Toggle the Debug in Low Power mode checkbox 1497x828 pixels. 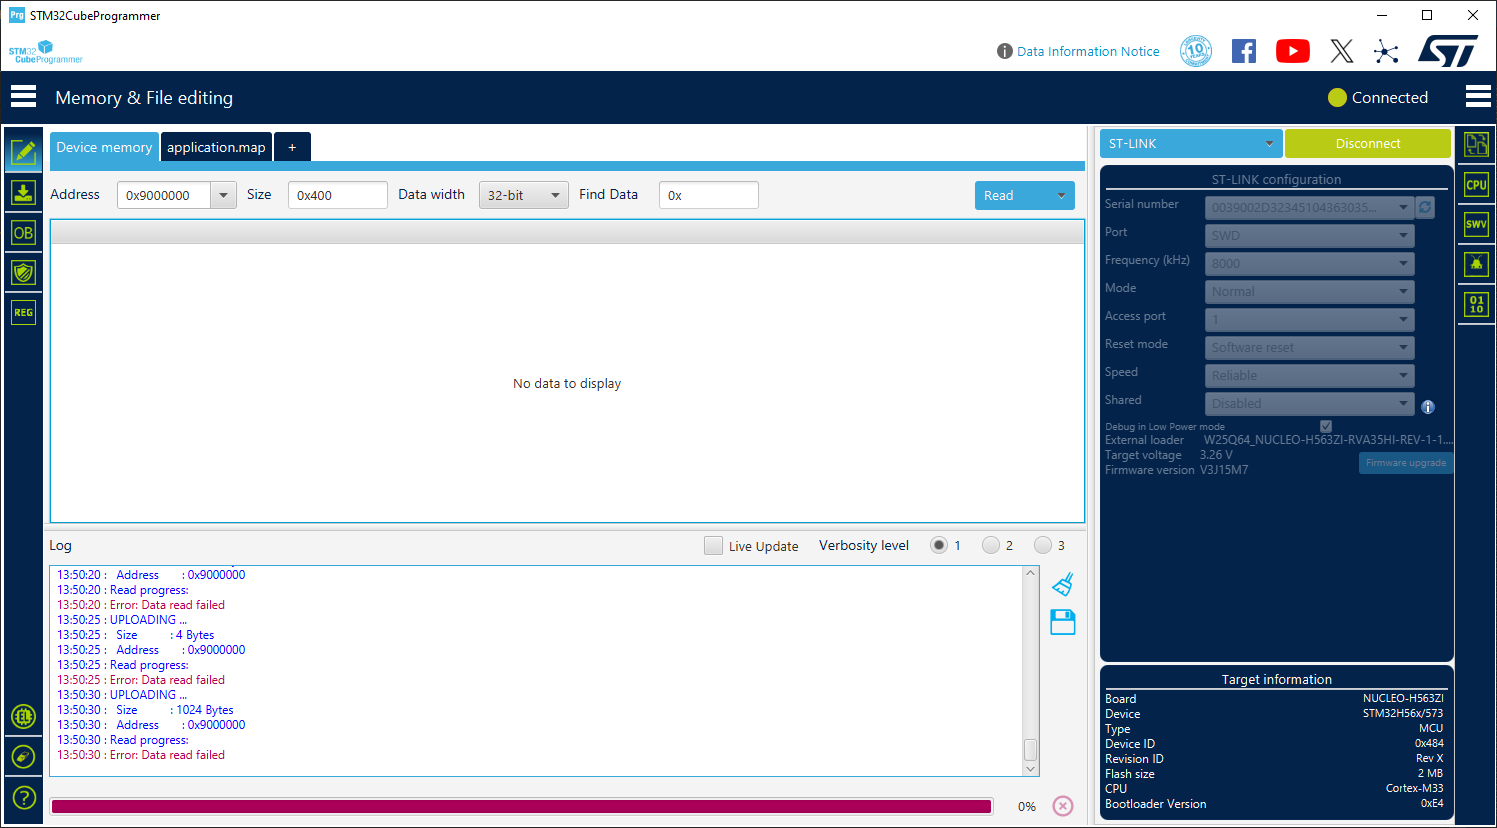pos(1325,426)
